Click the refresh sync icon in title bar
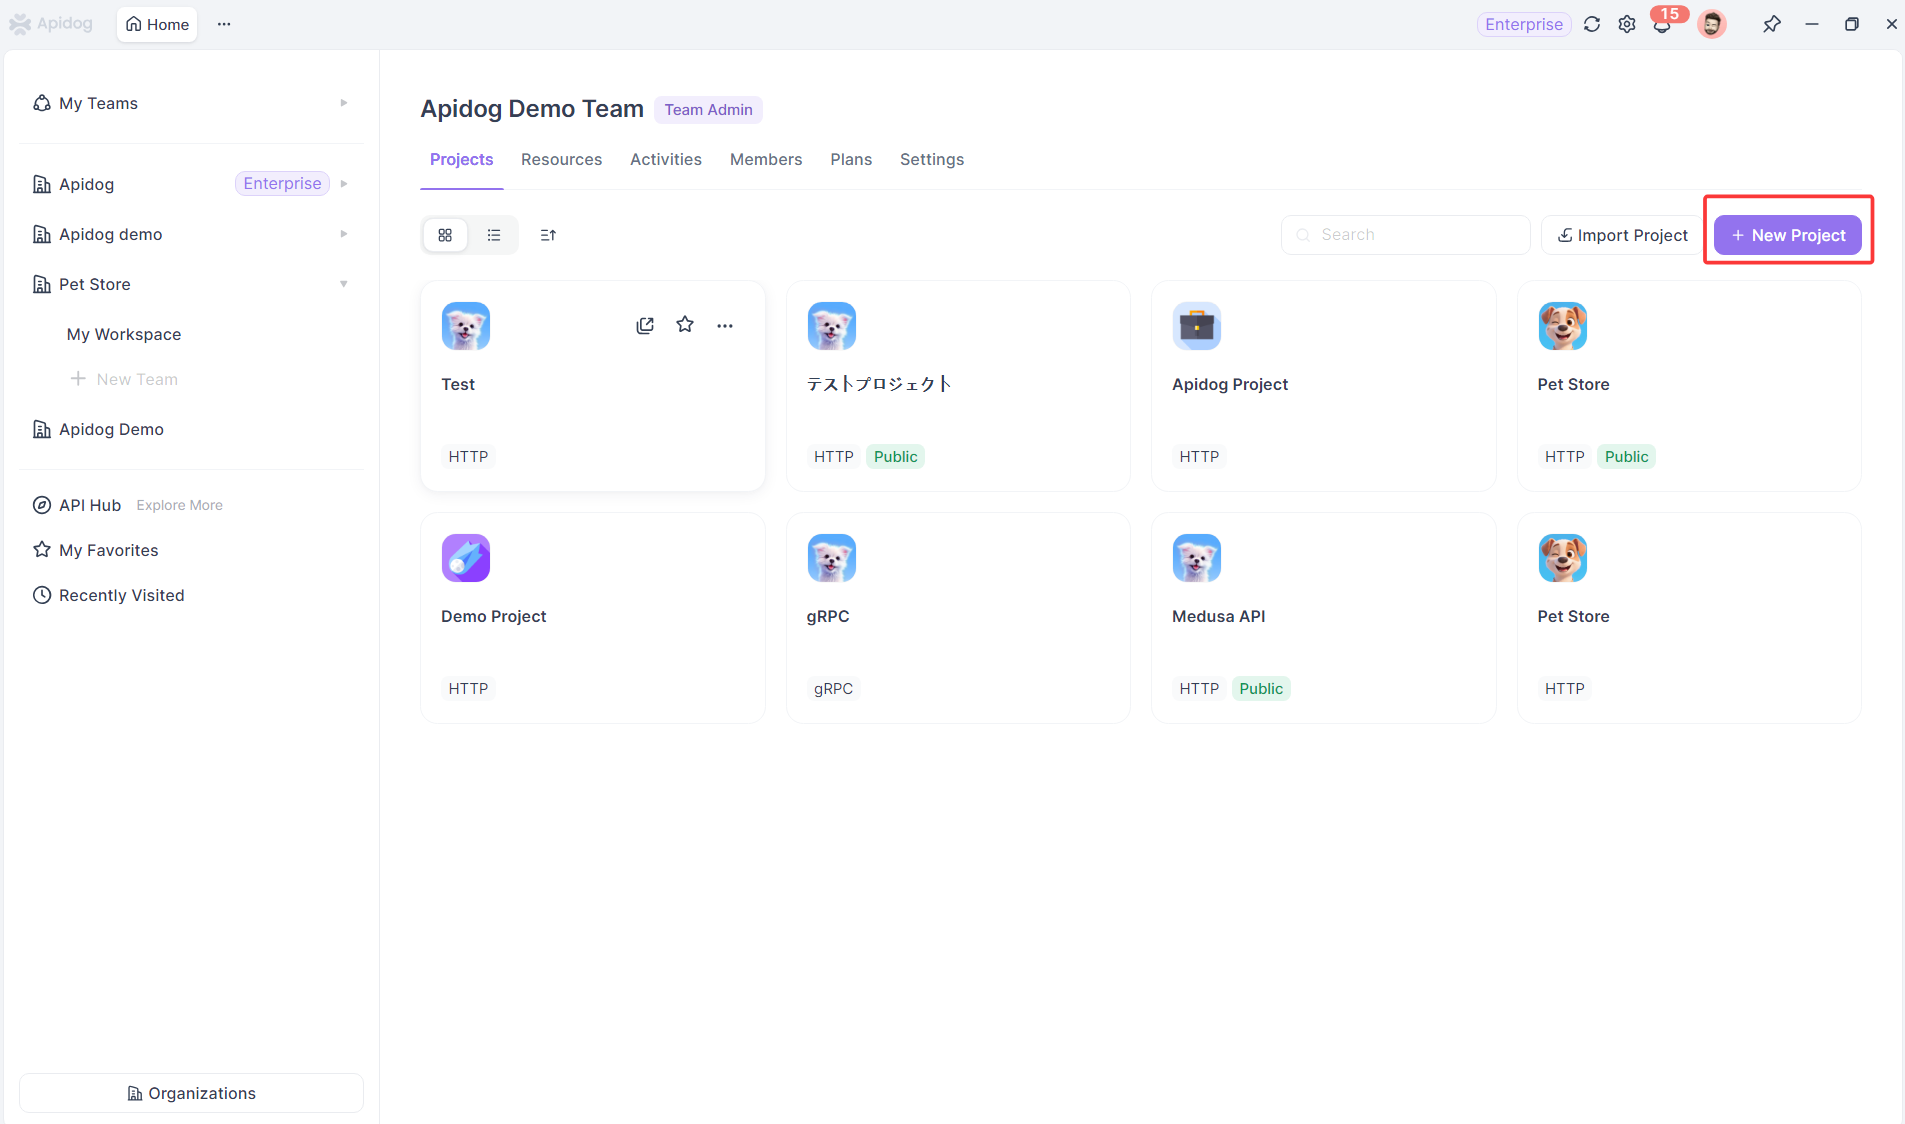Screen dimensions: 1905x1124 (1592, 24)
